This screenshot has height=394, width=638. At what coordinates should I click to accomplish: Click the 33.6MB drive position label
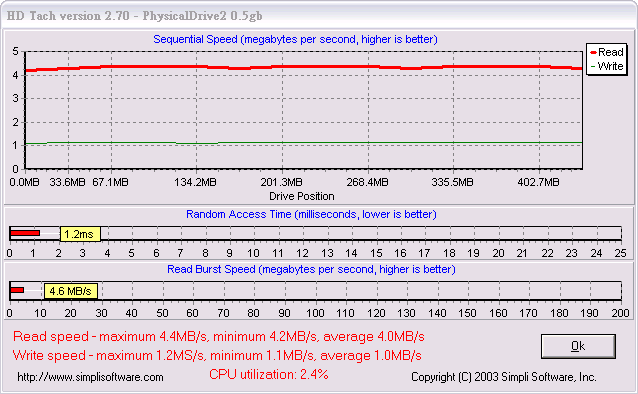click(x=68, y=182)
